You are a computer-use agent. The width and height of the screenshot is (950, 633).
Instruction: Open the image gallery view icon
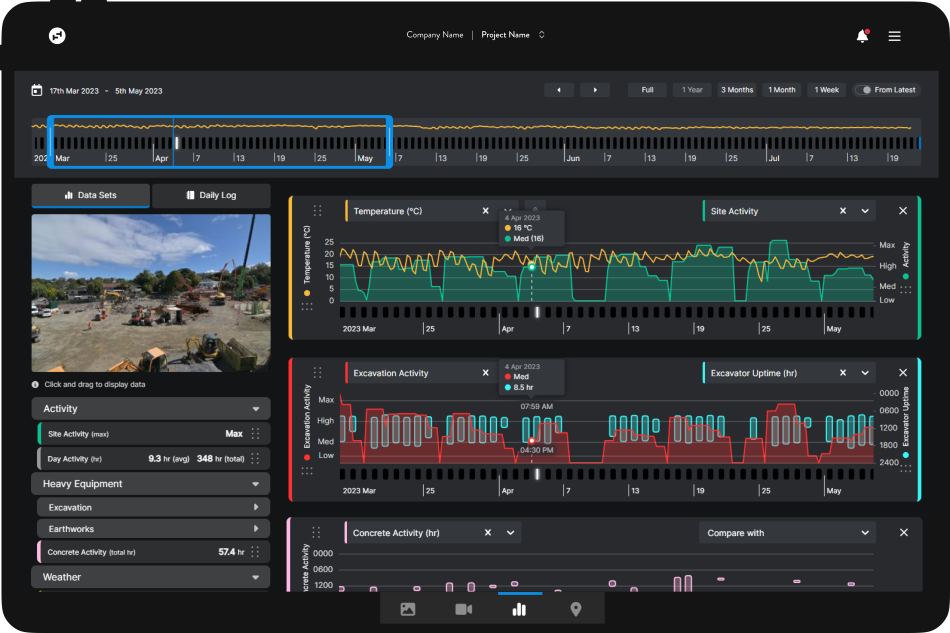407,607
